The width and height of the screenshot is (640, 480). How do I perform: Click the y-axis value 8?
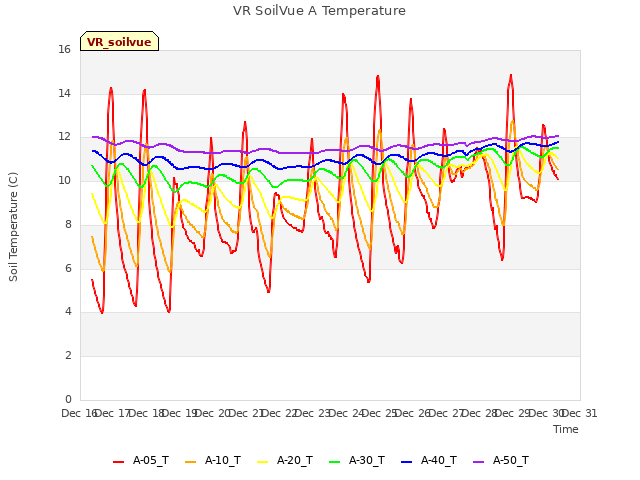pos(68,224)
